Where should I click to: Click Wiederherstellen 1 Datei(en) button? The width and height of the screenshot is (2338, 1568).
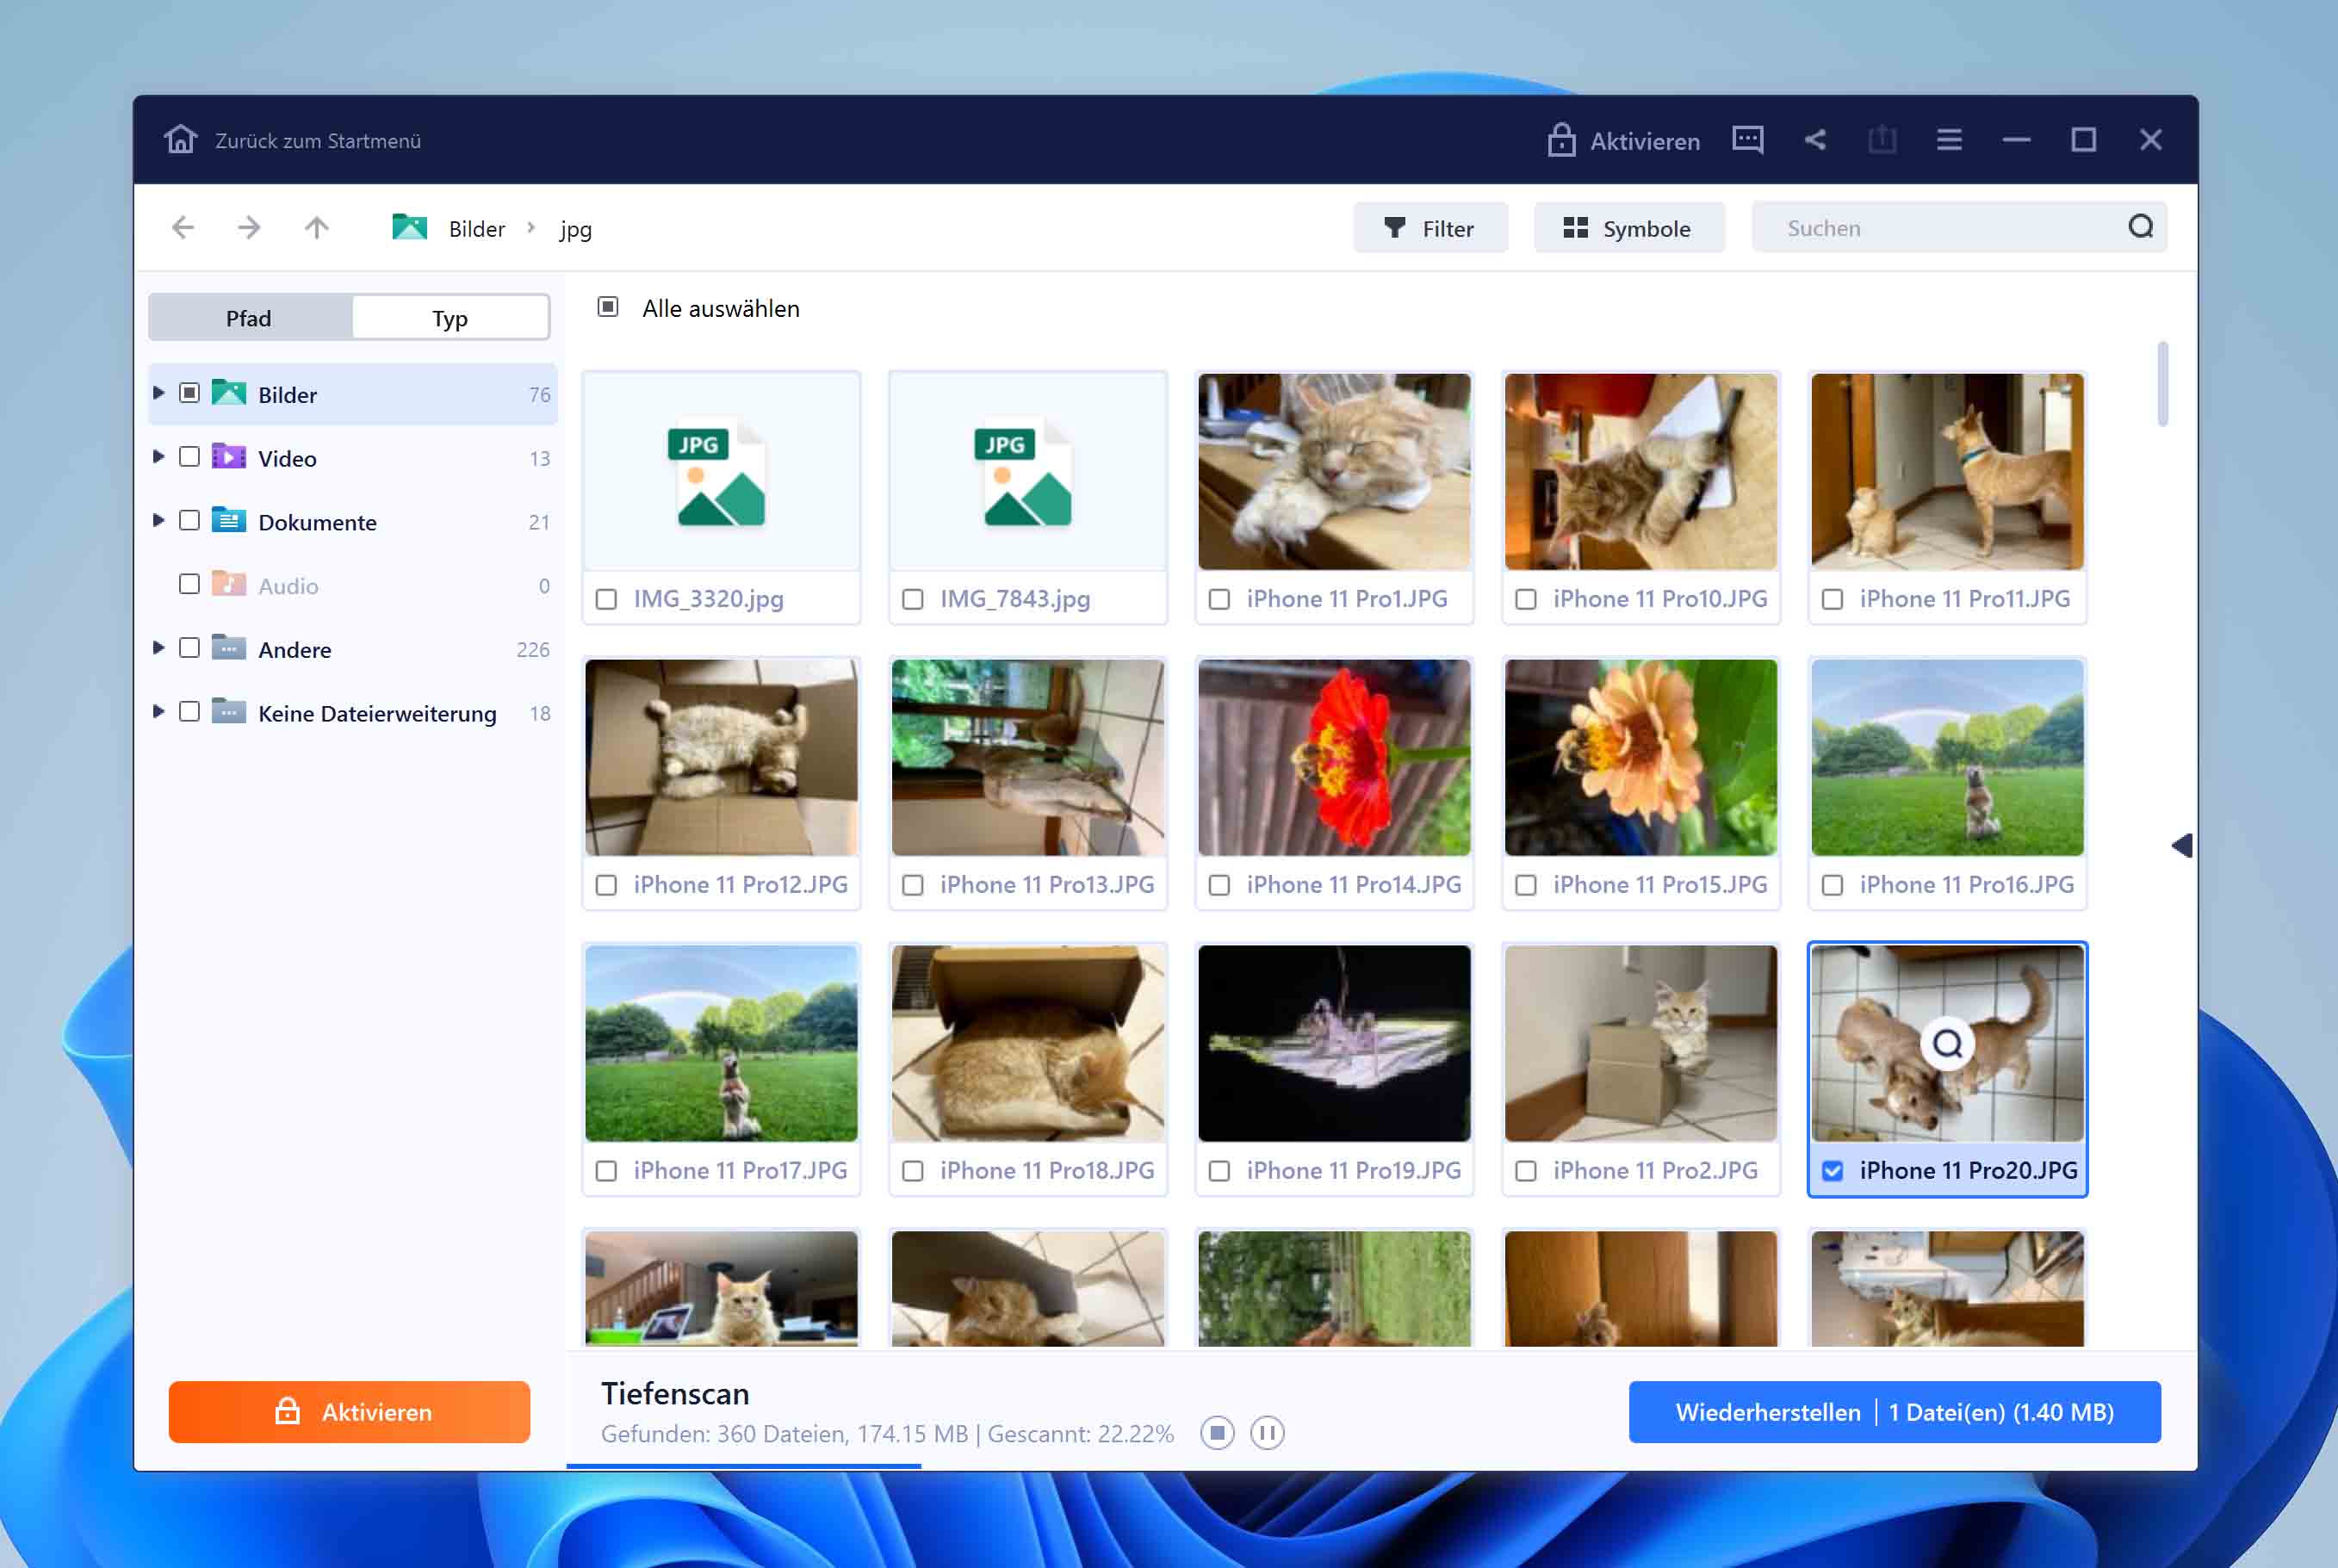pos(1894,1412)
